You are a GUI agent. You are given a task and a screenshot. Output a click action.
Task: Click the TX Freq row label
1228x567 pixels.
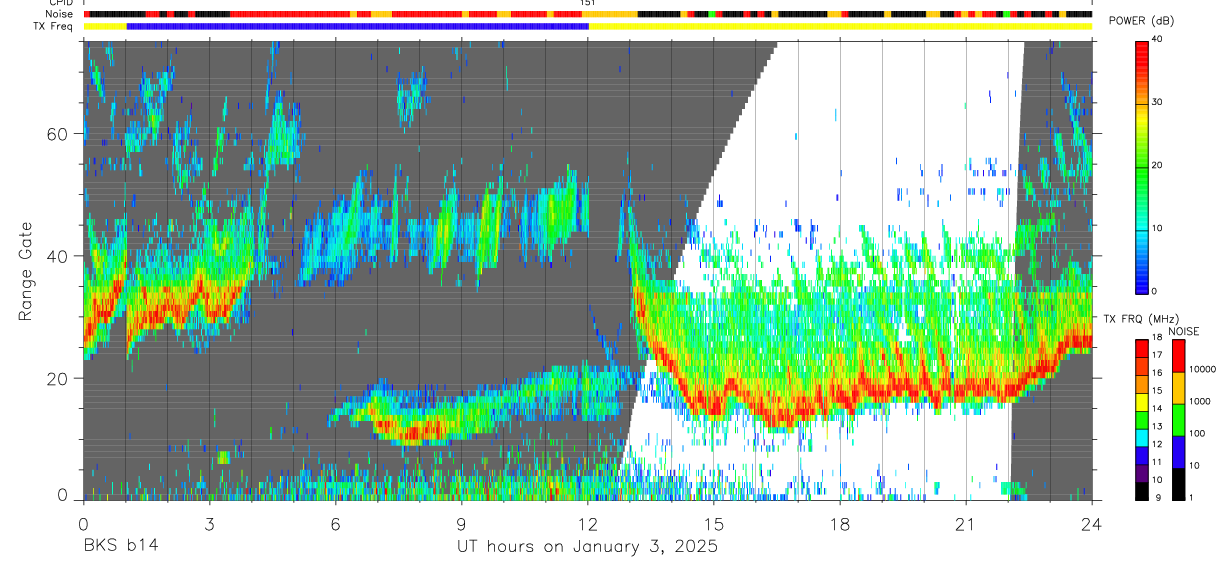click(53, 26)
